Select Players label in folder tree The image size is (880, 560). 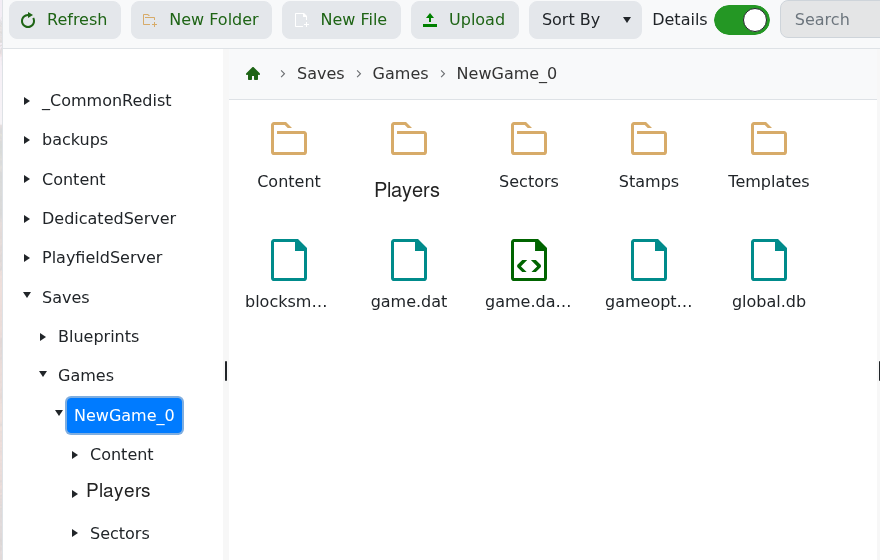118,491
